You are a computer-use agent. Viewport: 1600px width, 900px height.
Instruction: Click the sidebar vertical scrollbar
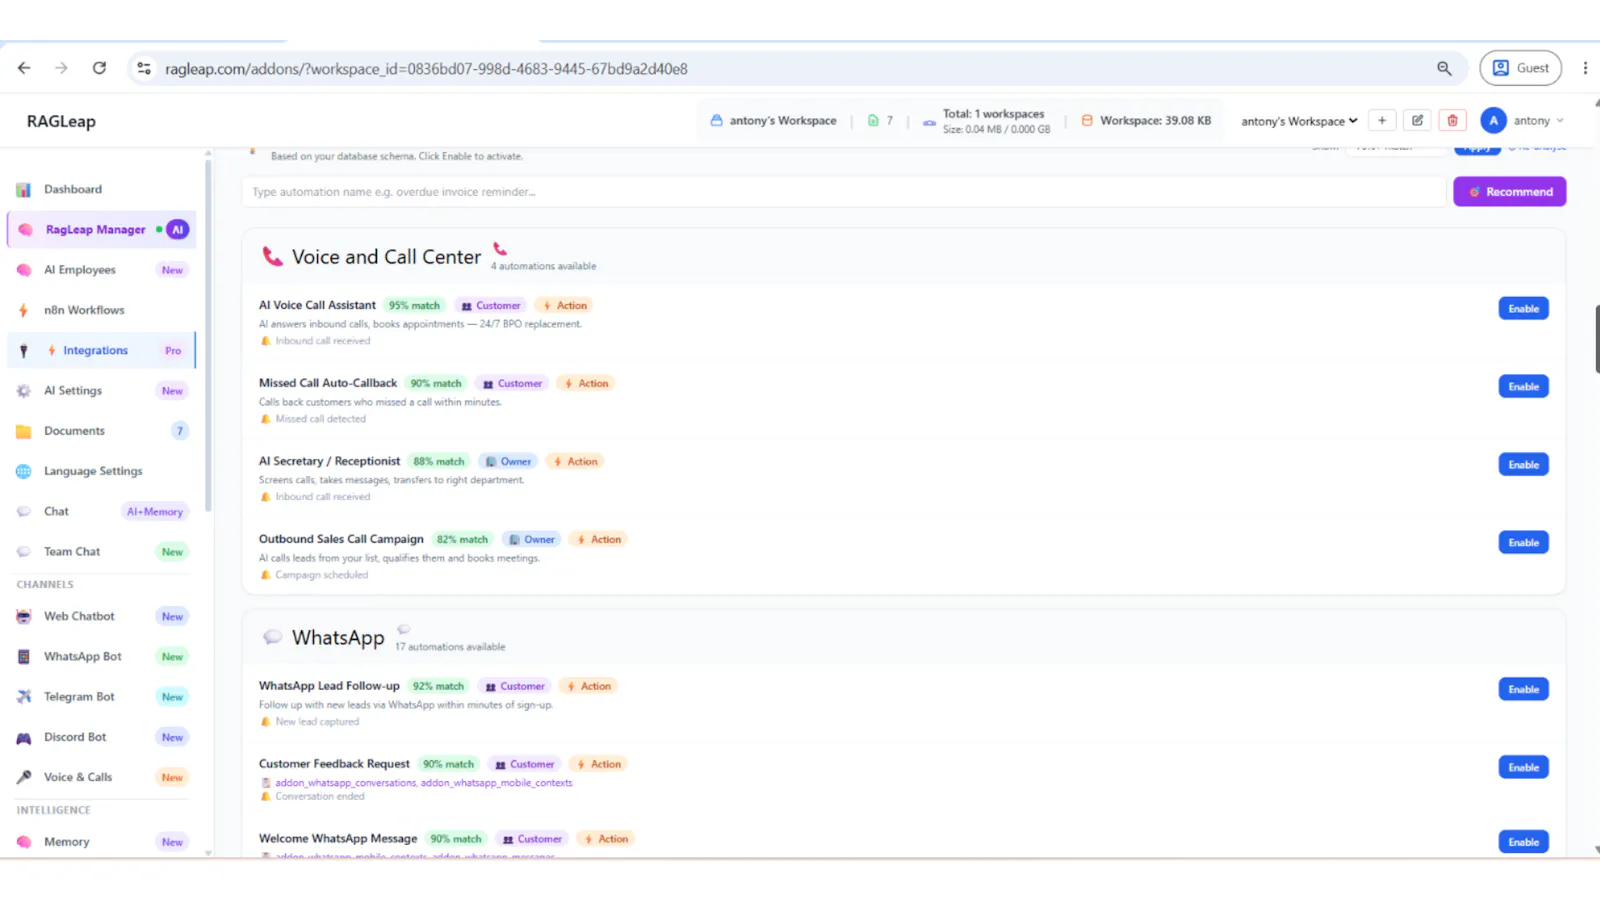tap(208, 335)
